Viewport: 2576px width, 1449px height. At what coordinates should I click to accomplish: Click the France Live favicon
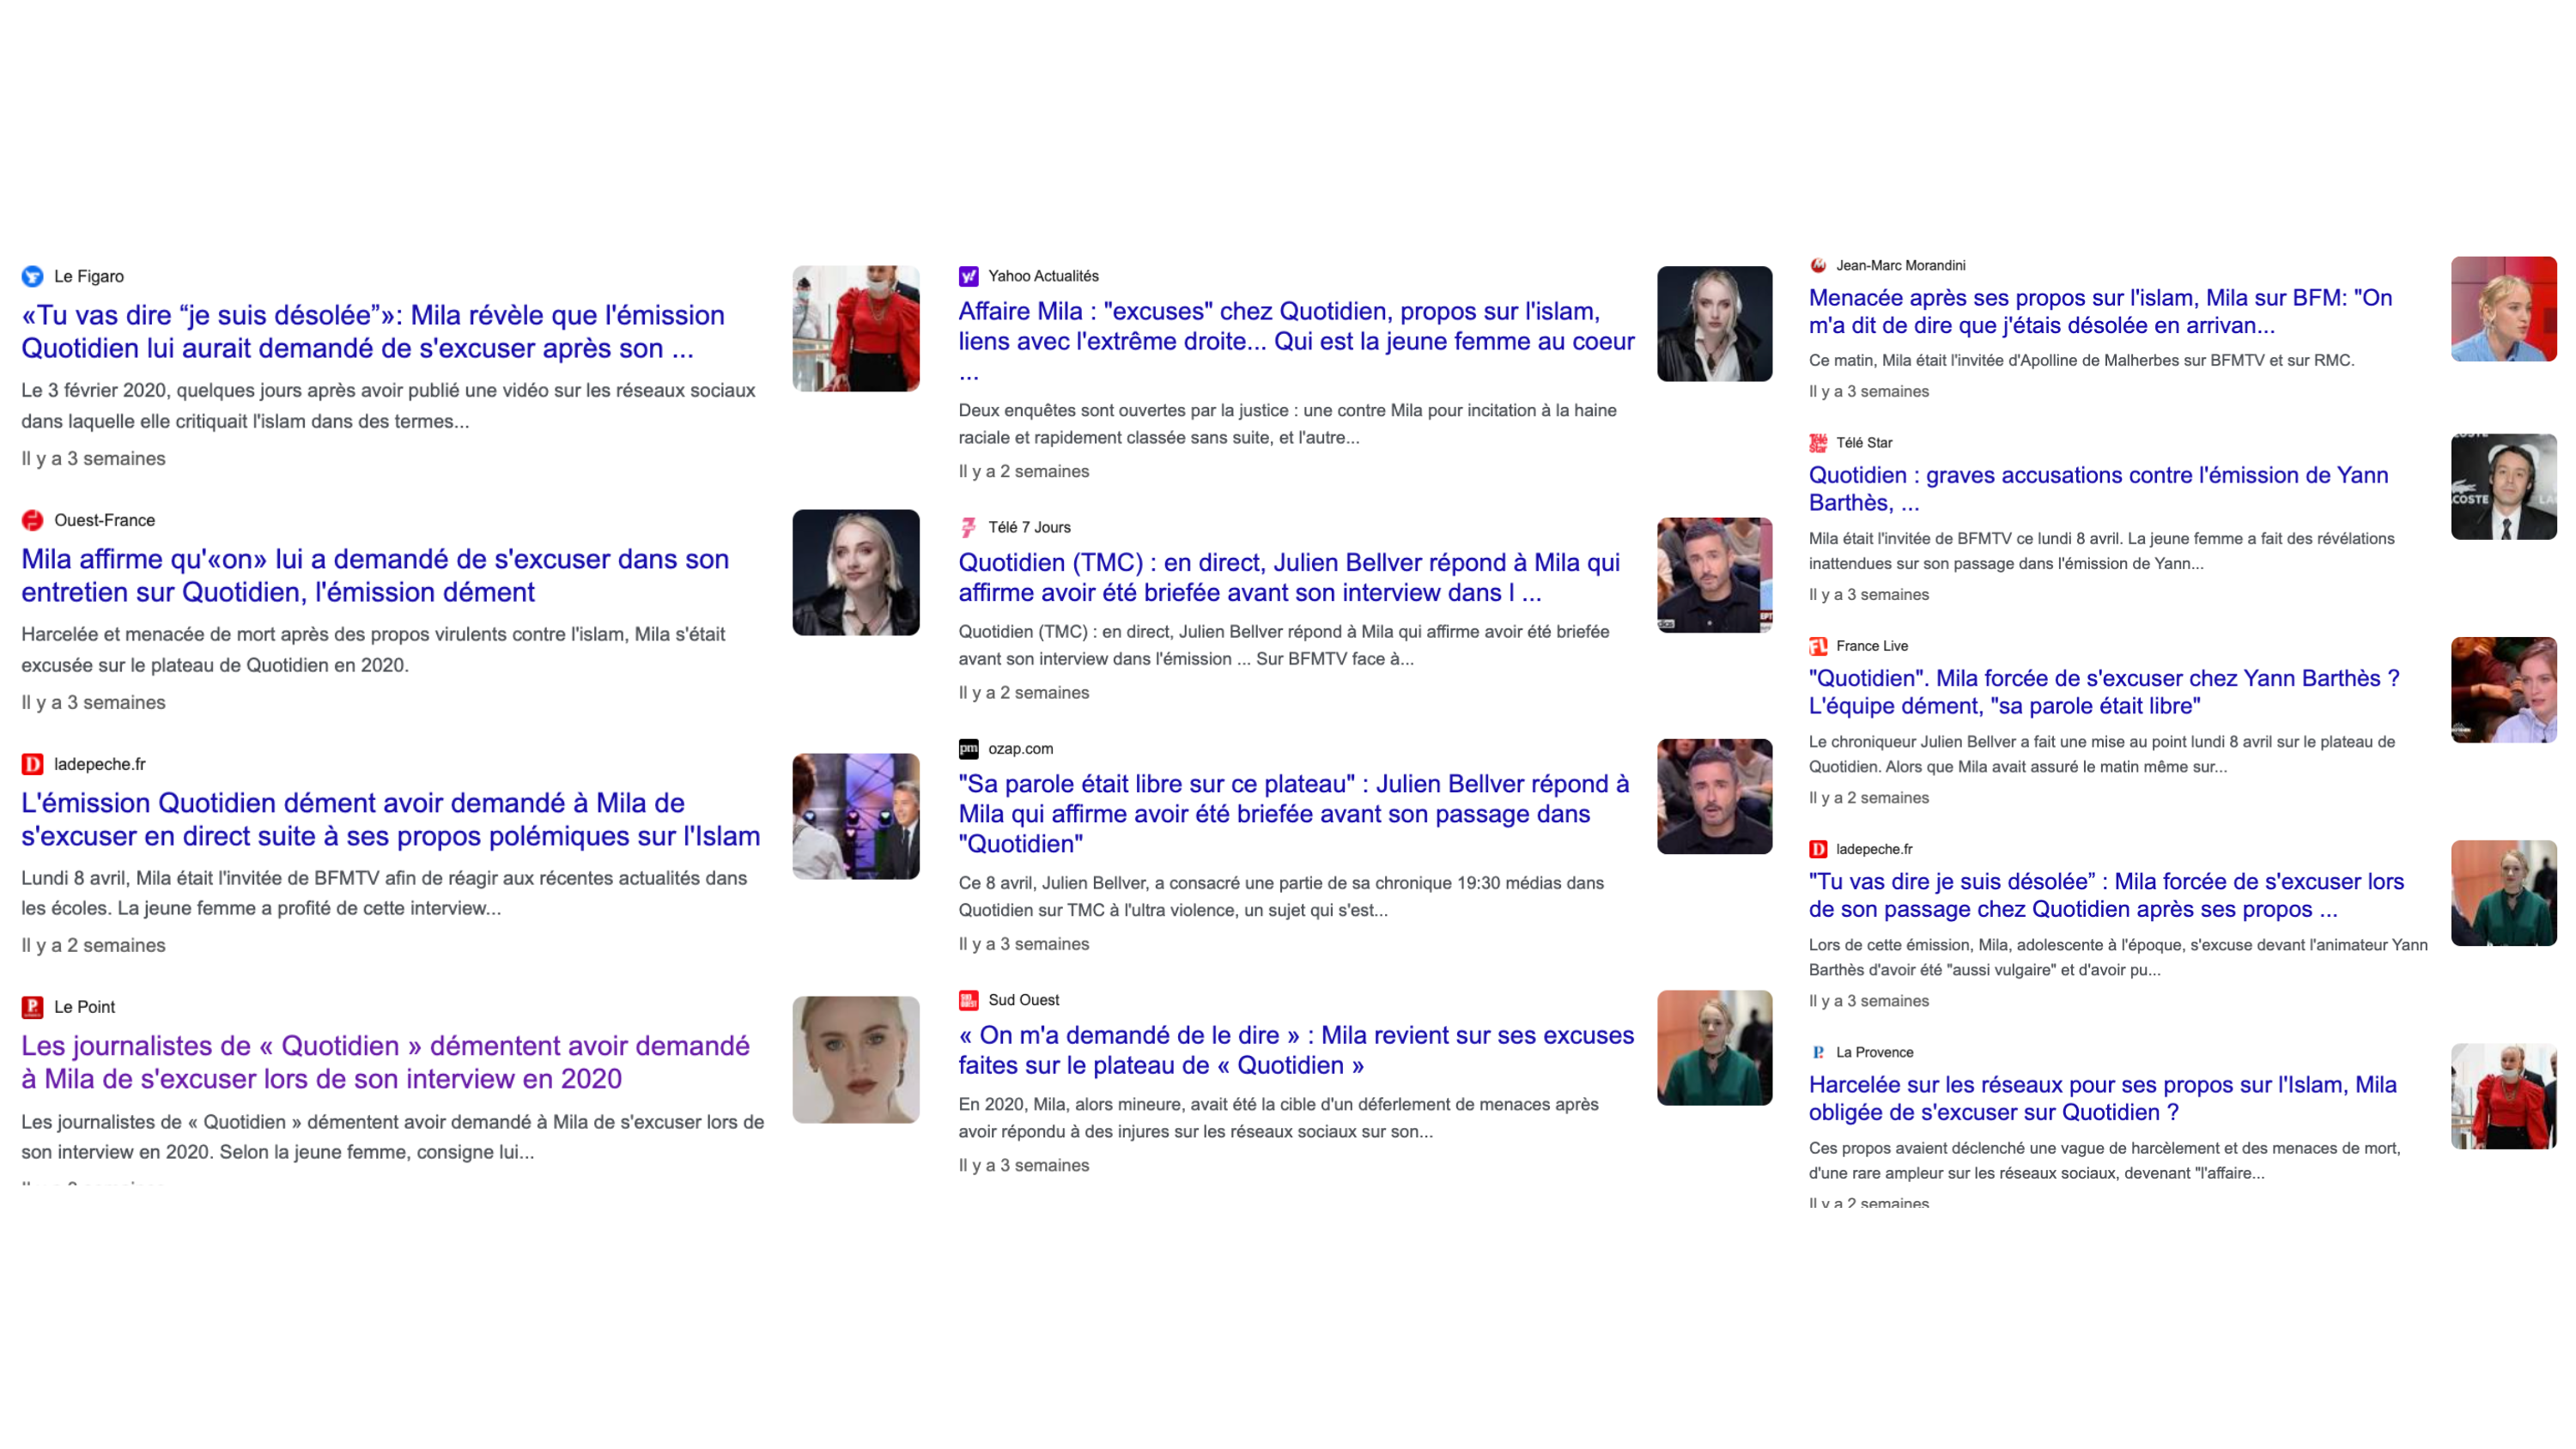click(x=1818, y=646)
